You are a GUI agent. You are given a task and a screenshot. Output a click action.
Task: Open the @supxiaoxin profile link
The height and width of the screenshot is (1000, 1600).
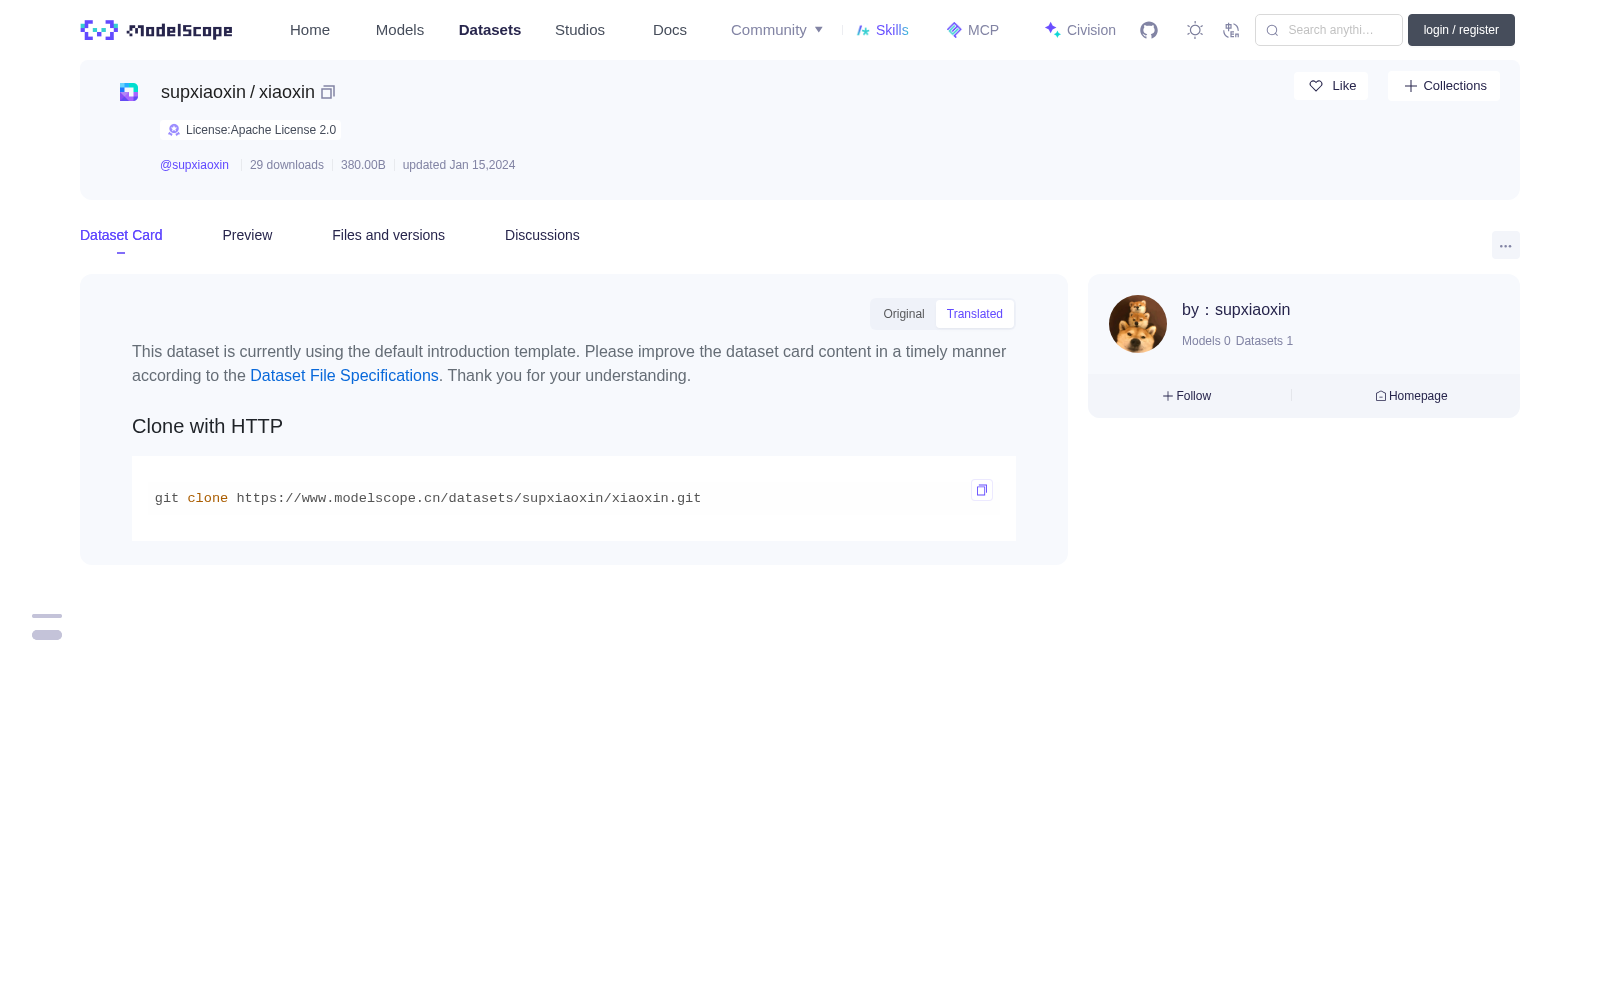pos(194,165)
